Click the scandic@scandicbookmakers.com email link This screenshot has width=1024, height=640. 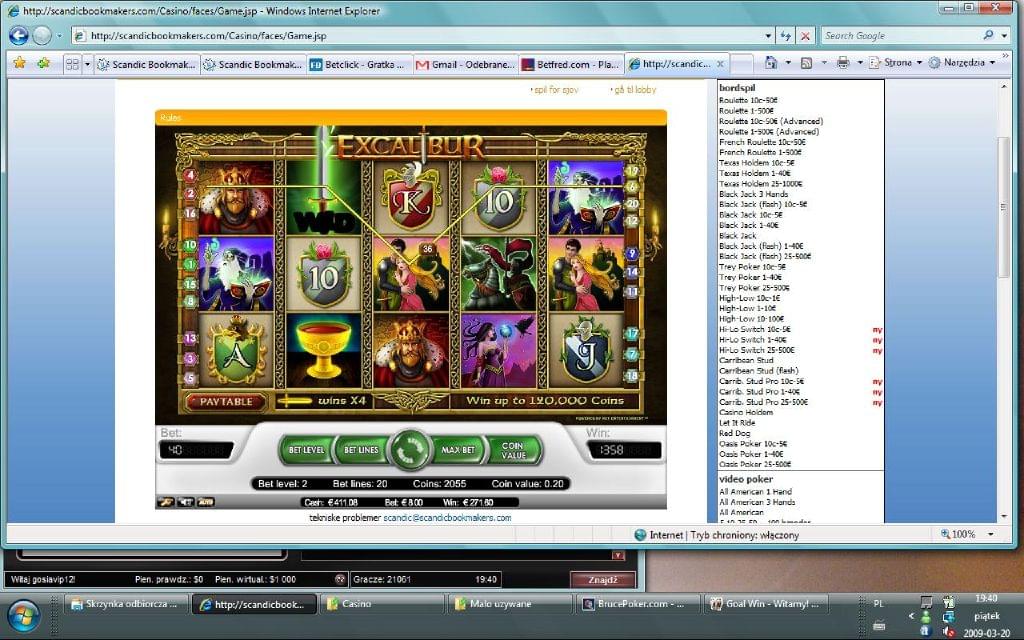[x=447, y=518]
